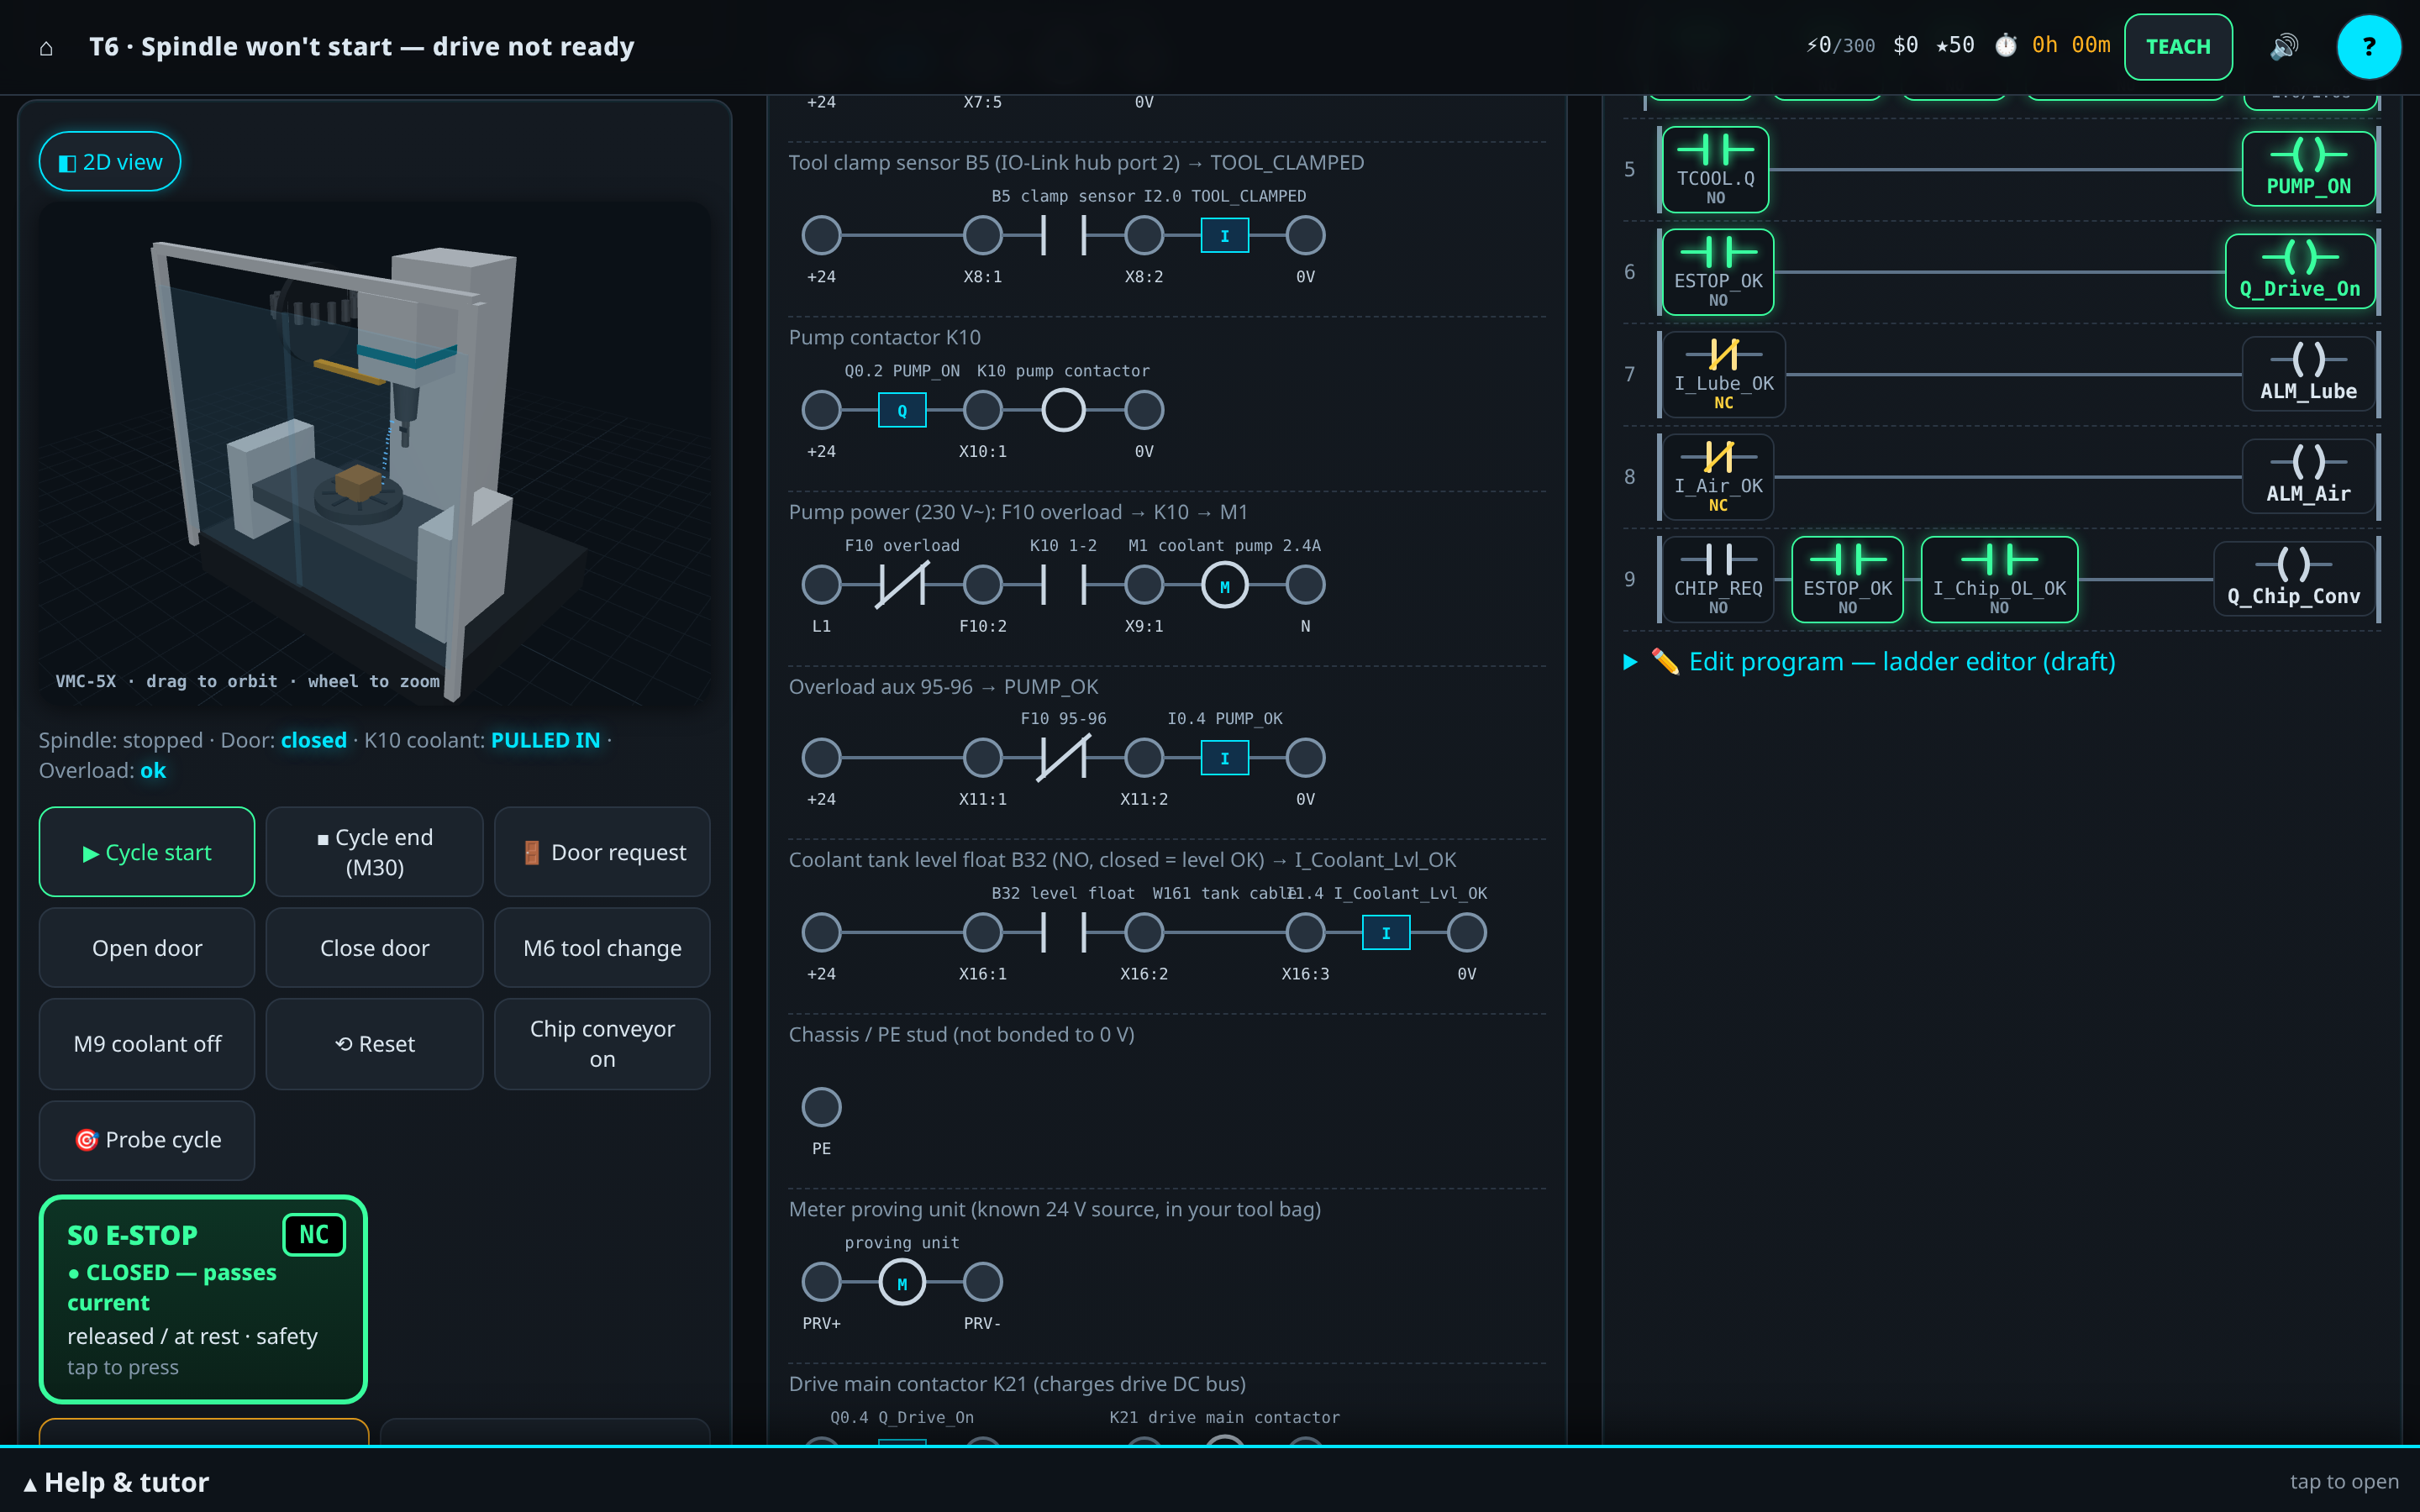Click the PE chassis stud terminal
Viewport: 2420px width, 1512px height.
pyautogui.click(x=821, y=1108)
